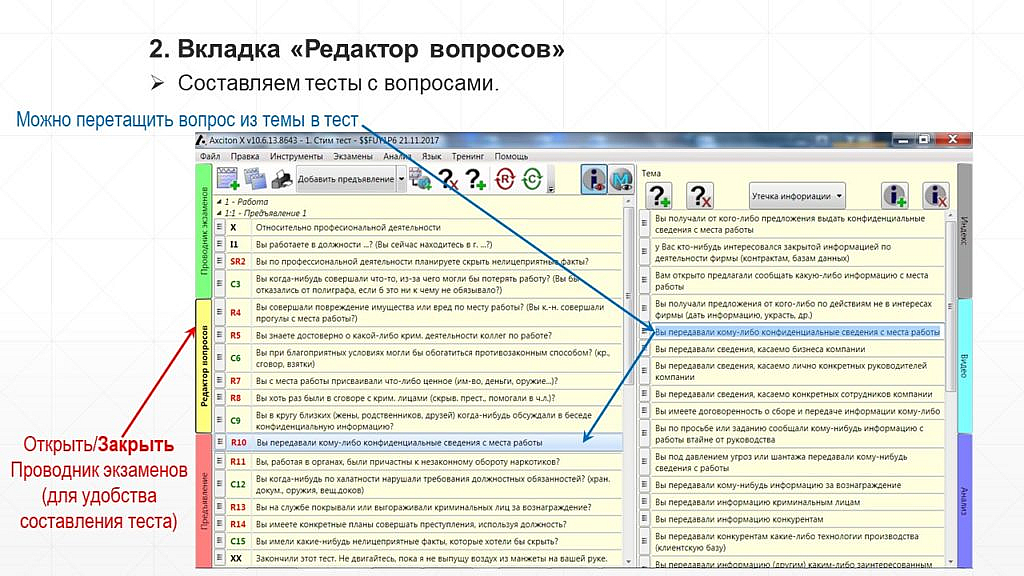Viewport: 1024px width, 576px height.
Task: Switch to the green Проводник экзаменов side tab
Action: 204,231
